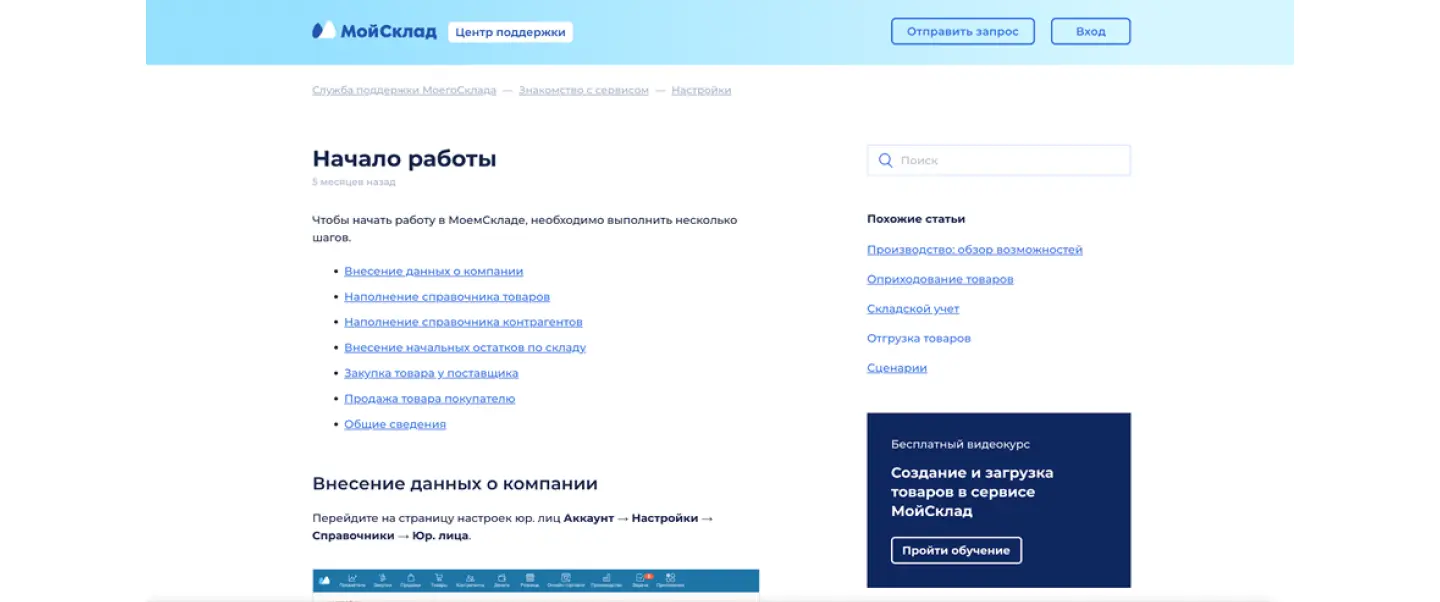Click the intro paragraph Чтобы начать работу
Screen dimensions: 1440x602
point(524,229)
